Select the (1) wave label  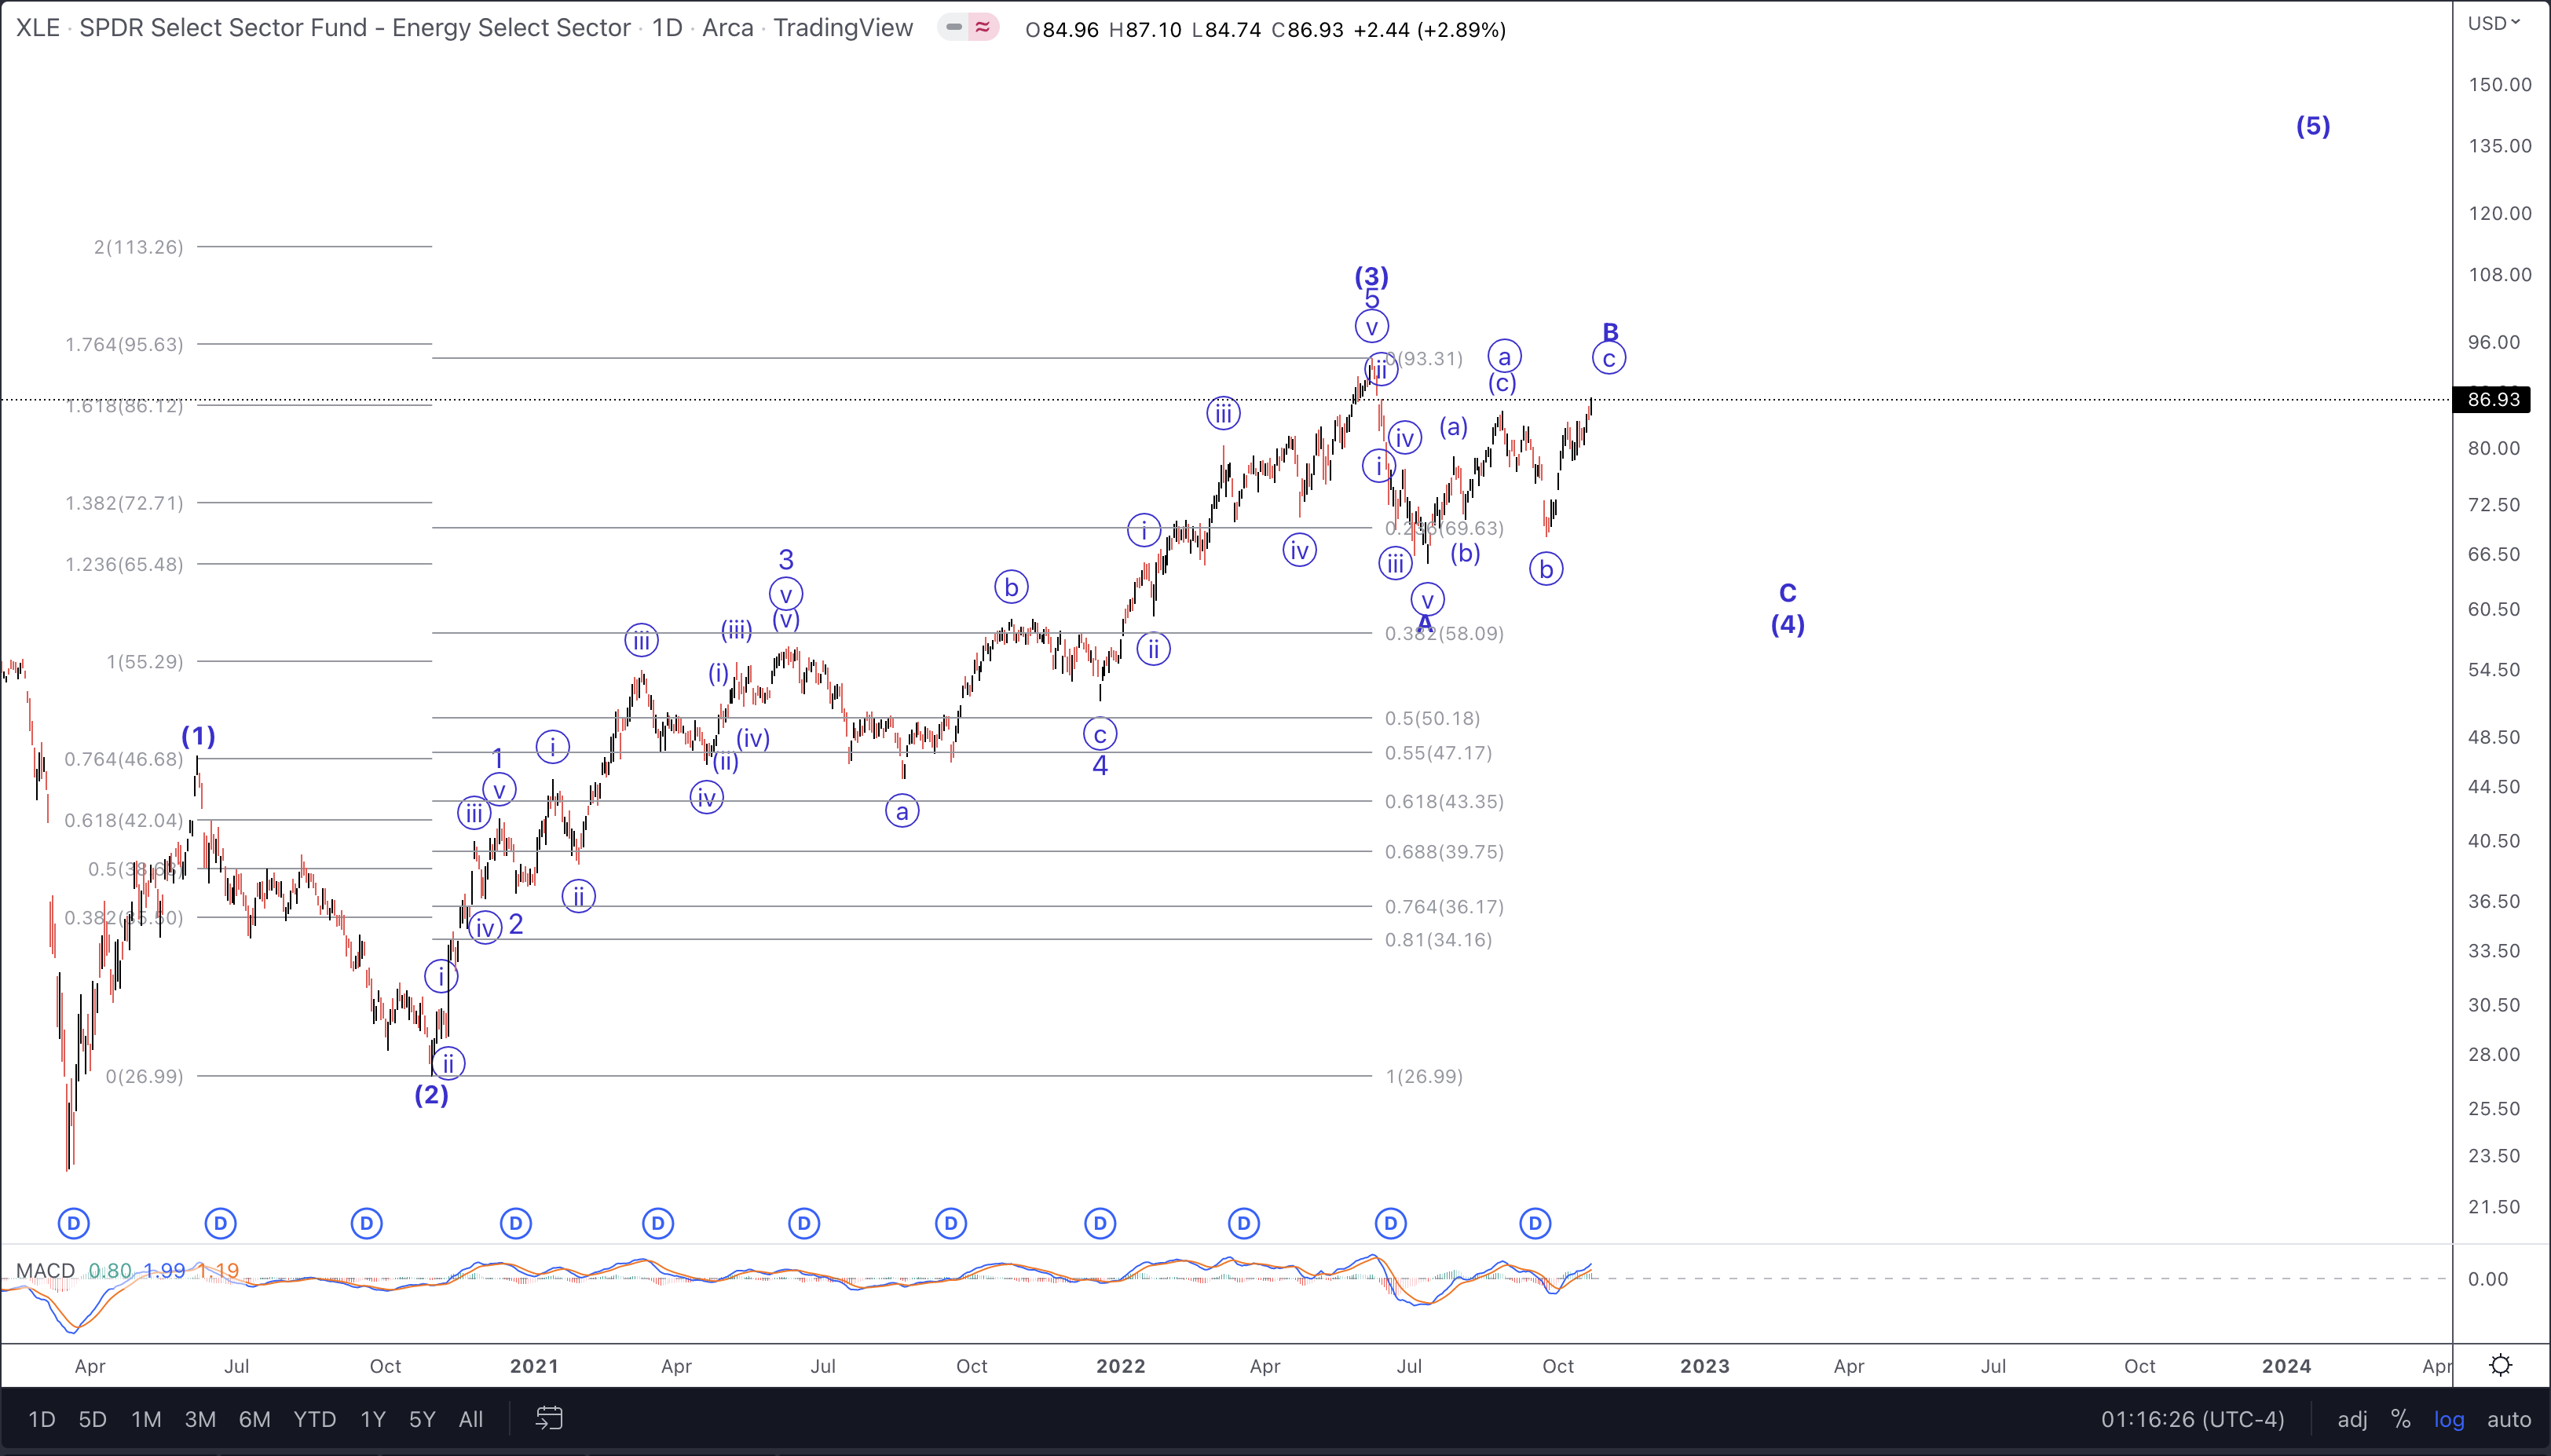[x=198, y=737]
